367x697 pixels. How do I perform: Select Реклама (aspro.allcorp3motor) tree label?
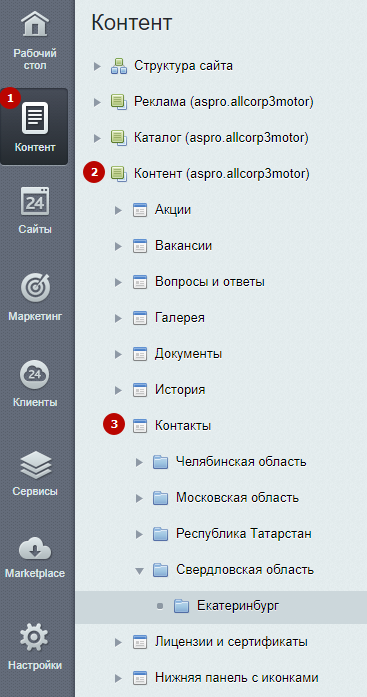pos(224,102)
